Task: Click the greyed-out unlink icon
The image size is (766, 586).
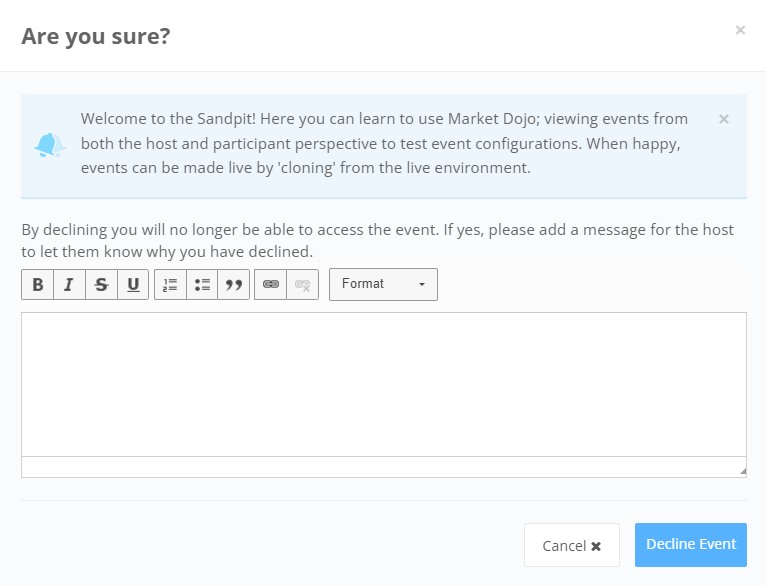Action: tap(302, 284)
